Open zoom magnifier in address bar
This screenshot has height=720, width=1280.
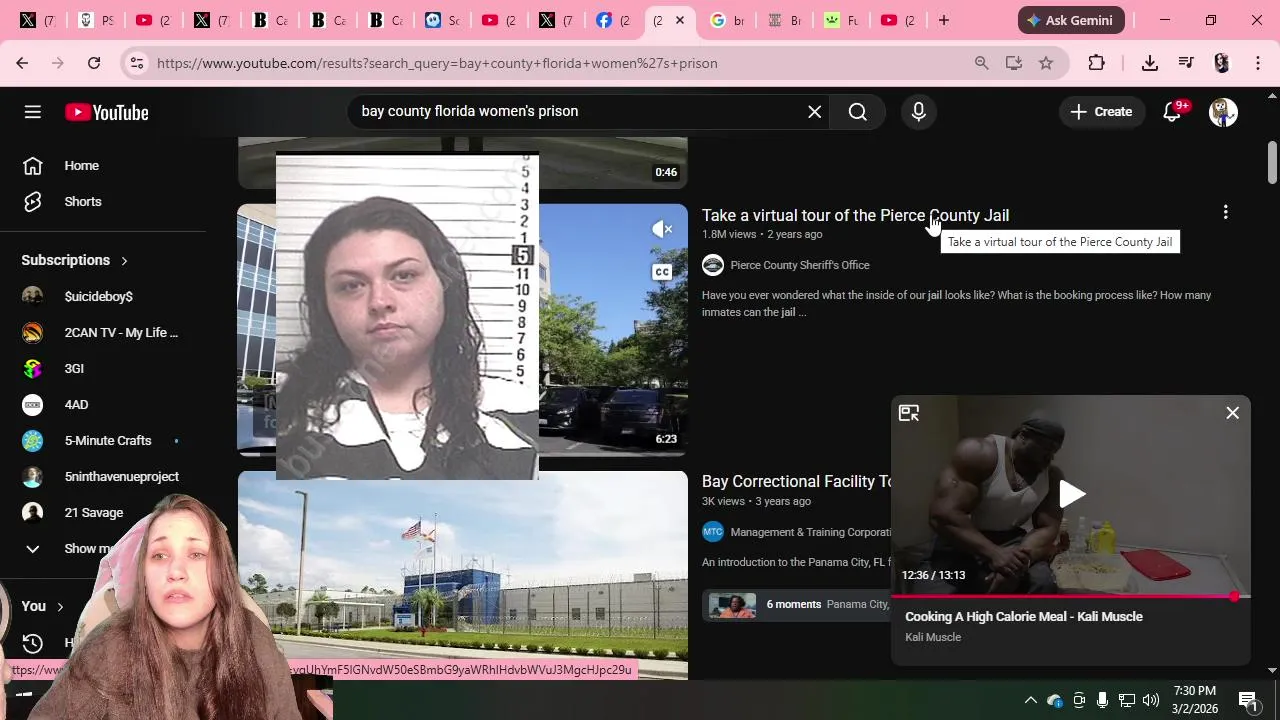pyautogui.click(x=982, y=63)
